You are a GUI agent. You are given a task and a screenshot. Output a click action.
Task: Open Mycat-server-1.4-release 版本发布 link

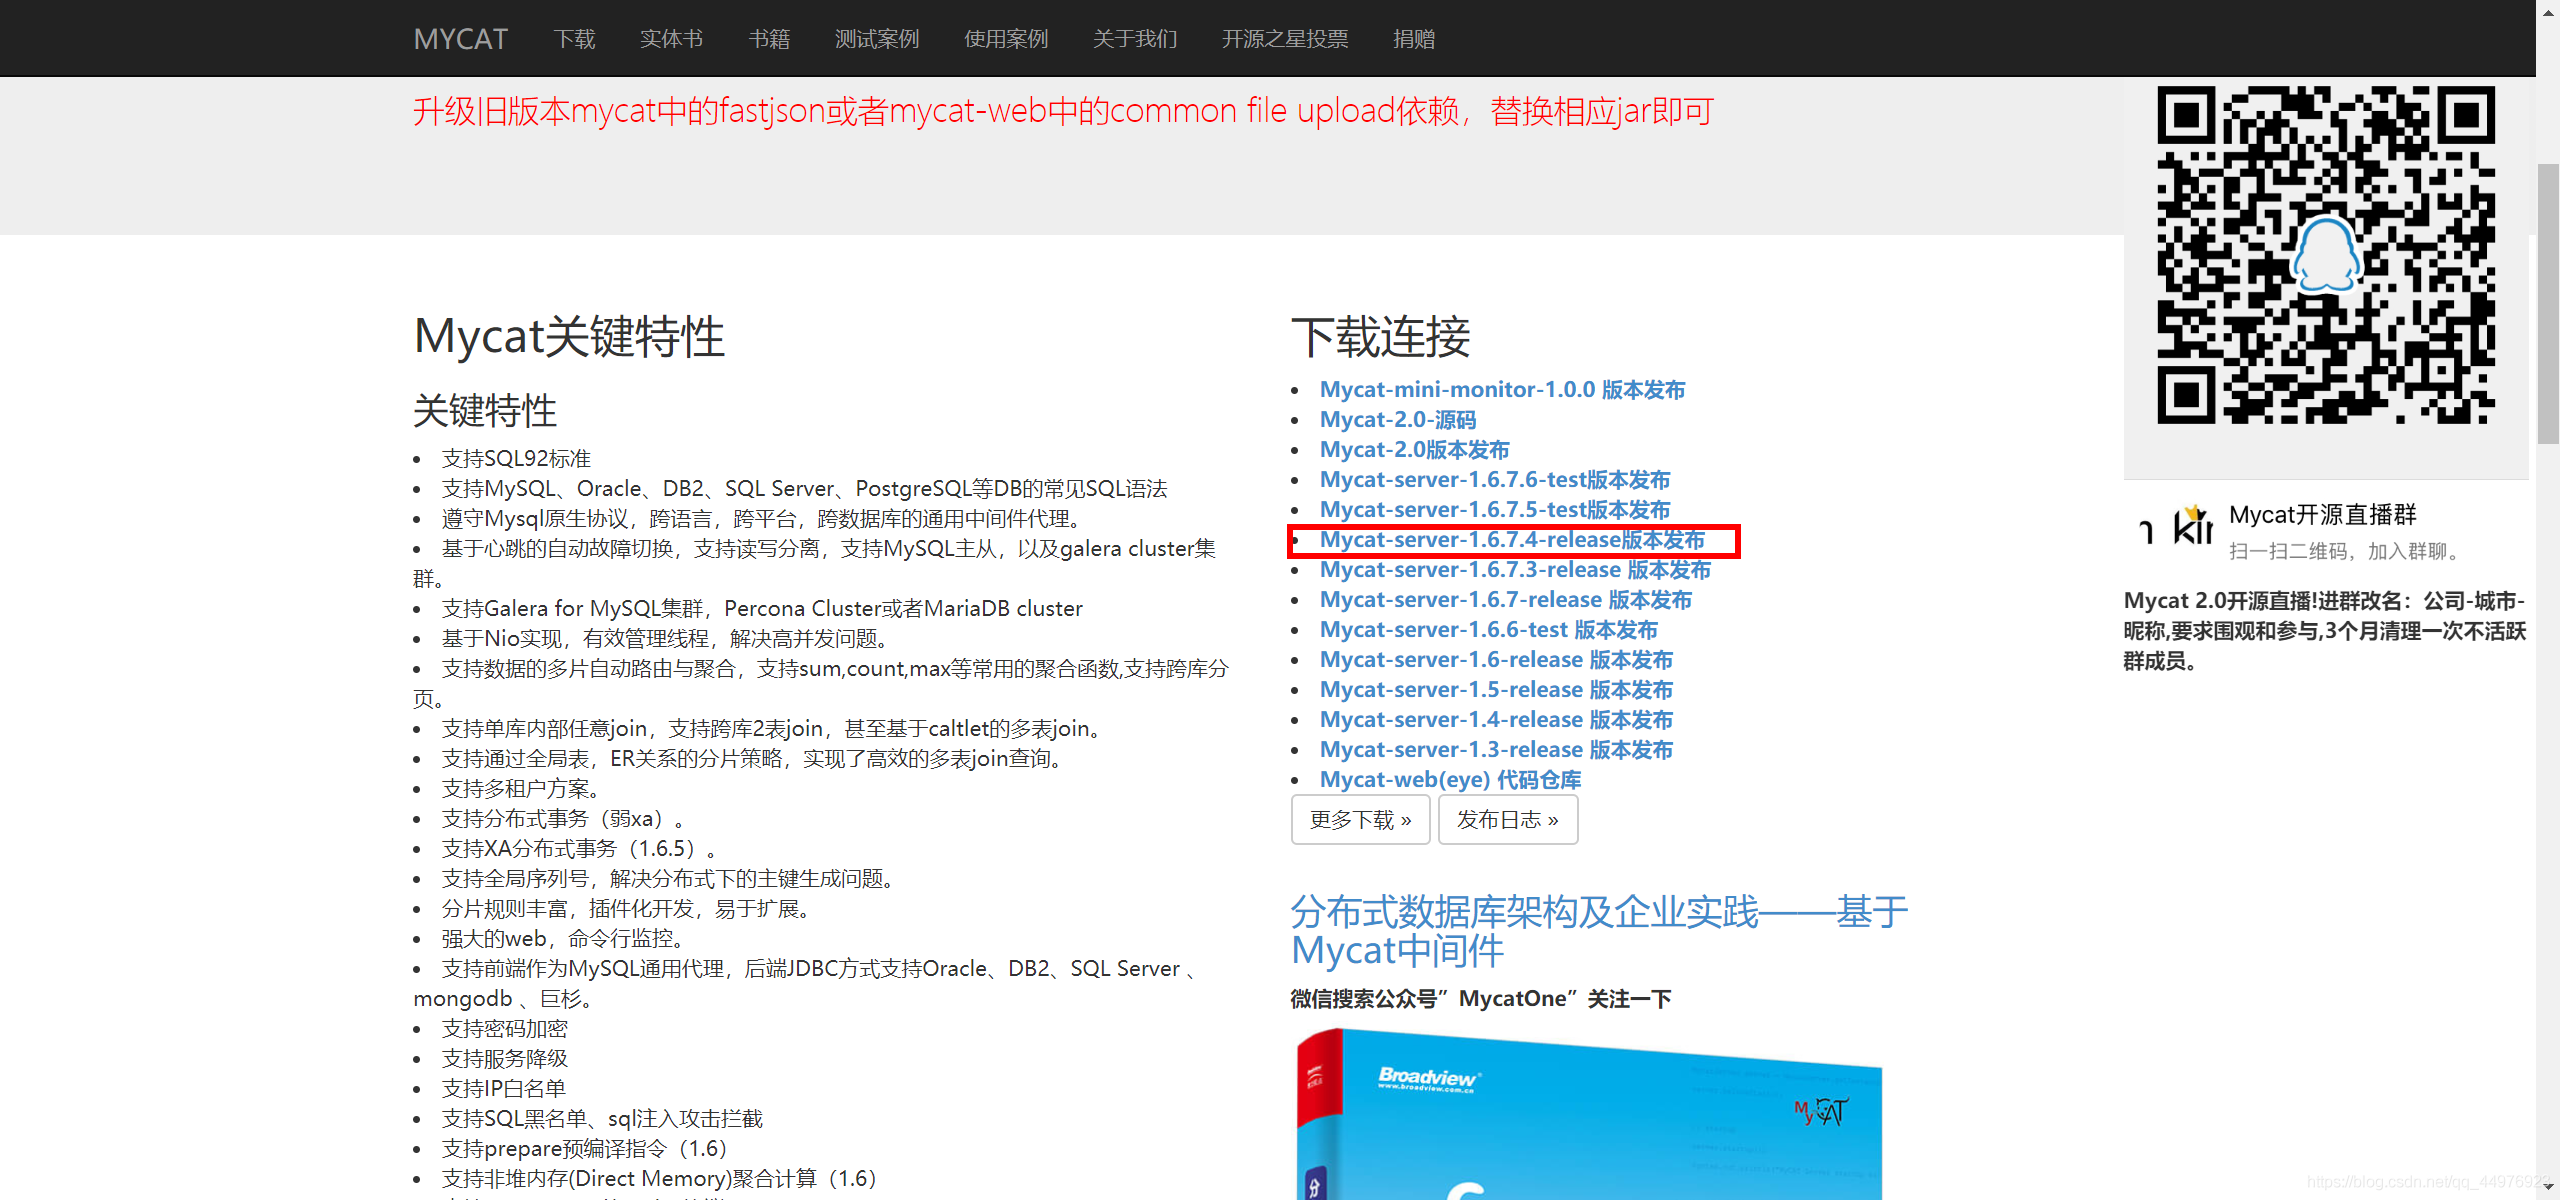[x=1496, y=720]
